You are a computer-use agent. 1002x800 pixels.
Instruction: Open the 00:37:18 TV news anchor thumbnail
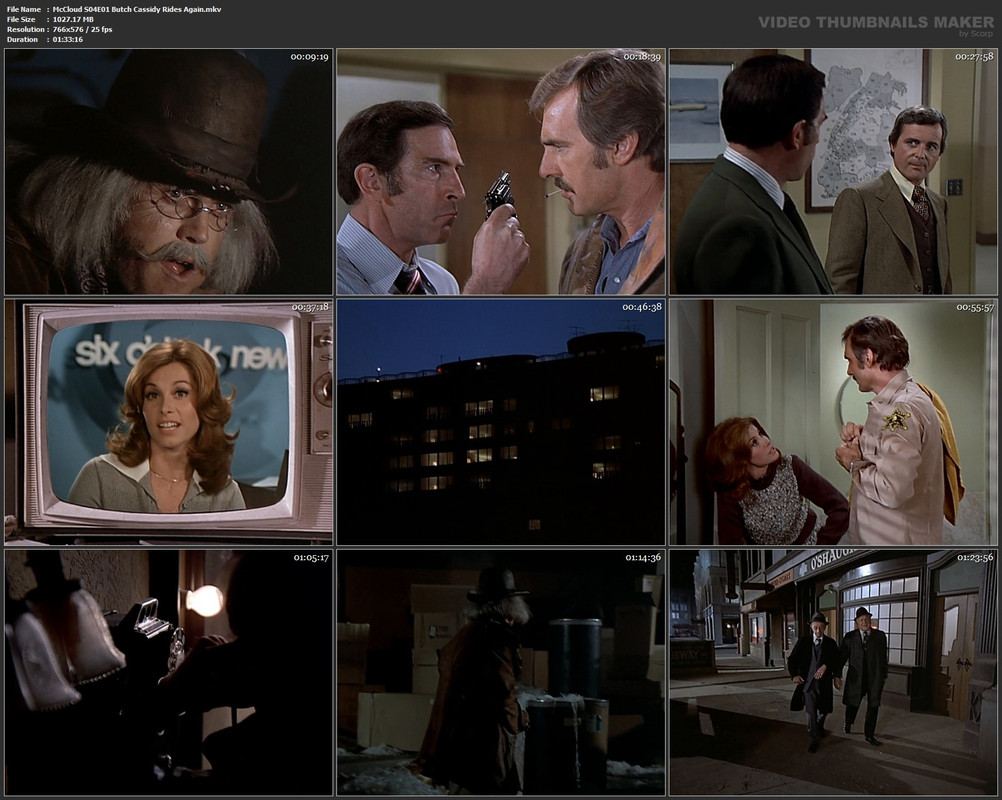coord(169,422)
